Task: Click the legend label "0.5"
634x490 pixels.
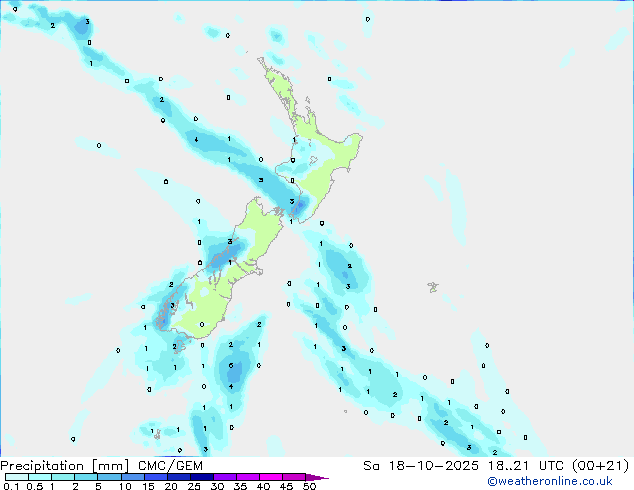Action: [35, 486]
